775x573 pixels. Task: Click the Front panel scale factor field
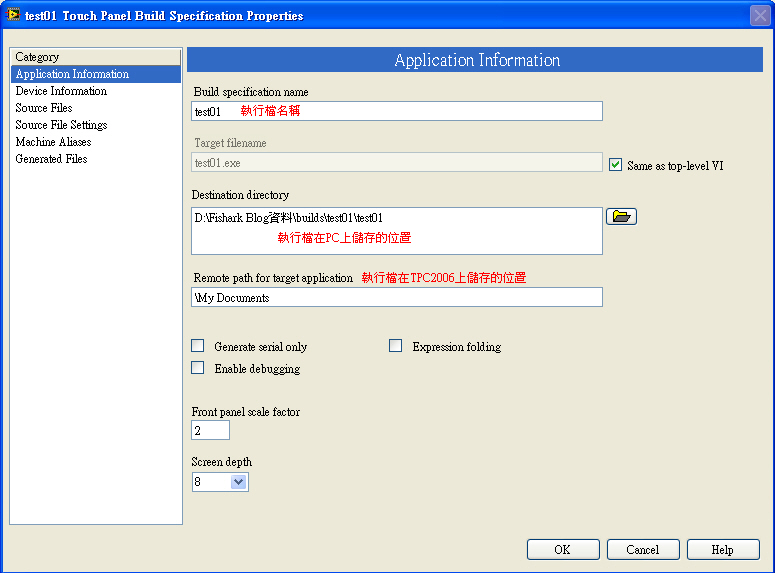211,430
